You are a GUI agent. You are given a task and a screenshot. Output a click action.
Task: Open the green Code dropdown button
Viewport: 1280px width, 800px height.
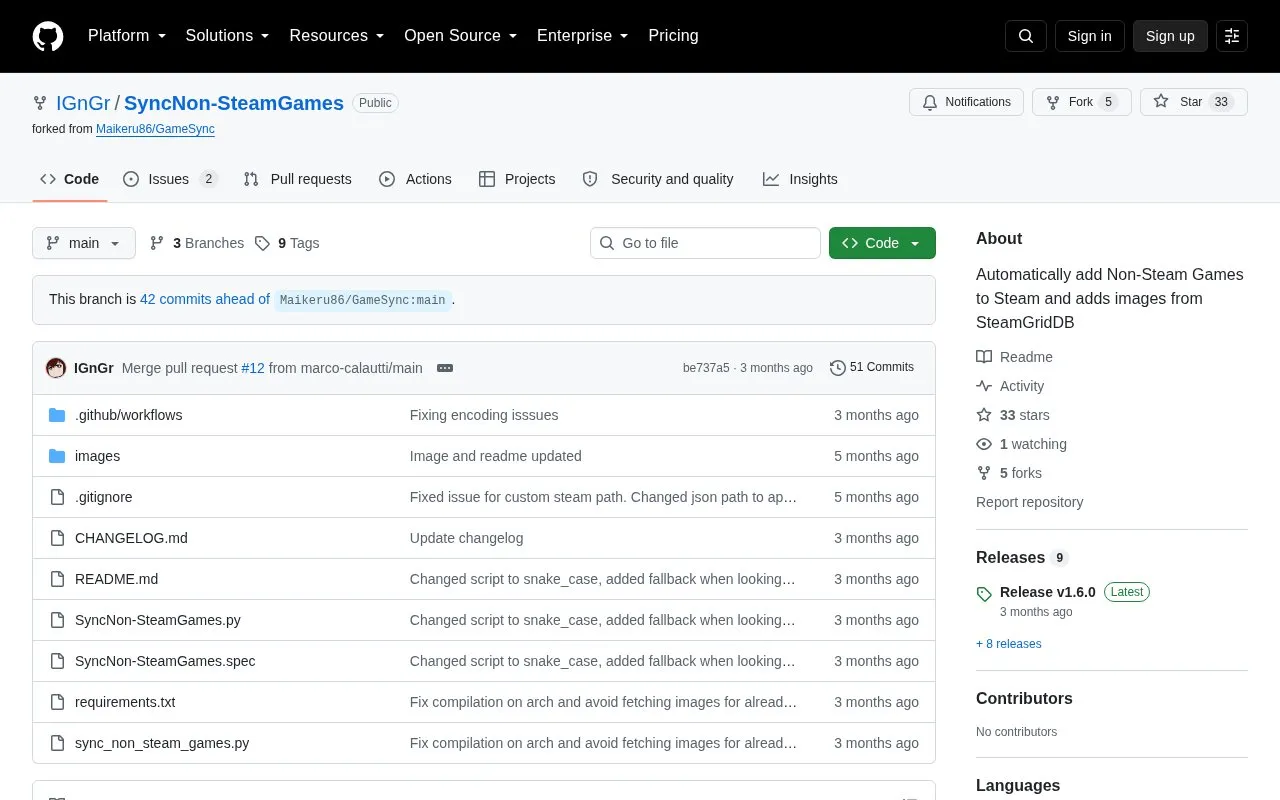882,243
